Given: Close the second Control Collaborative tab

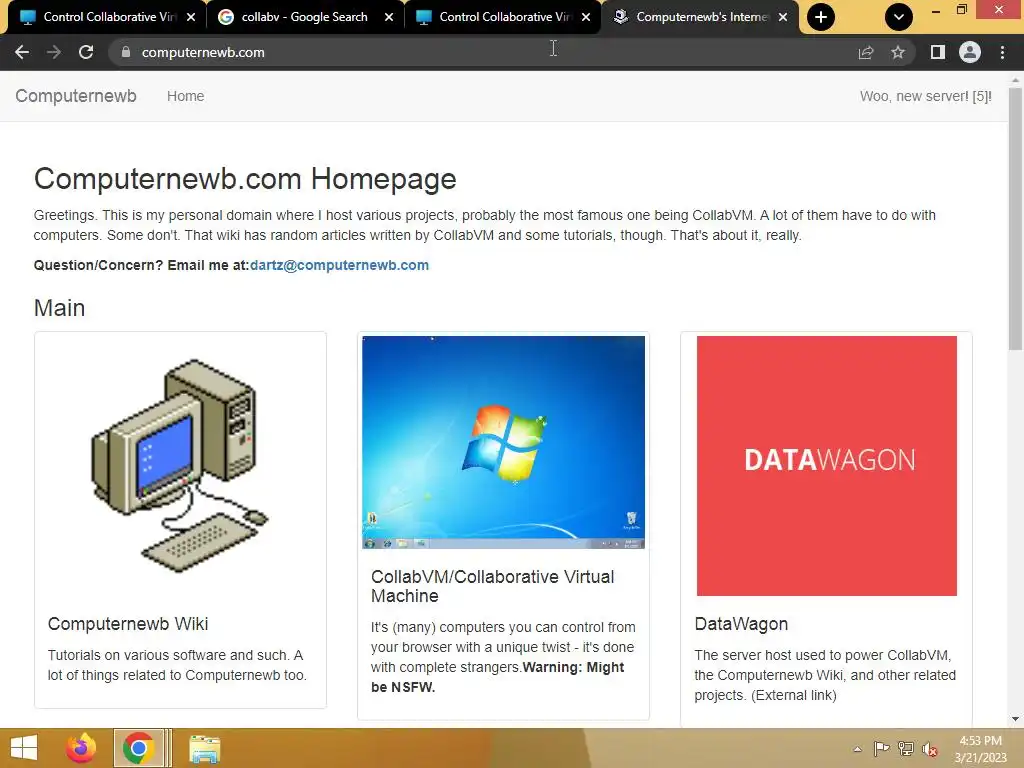Looking at the screenshot, I should pos(586,17).
